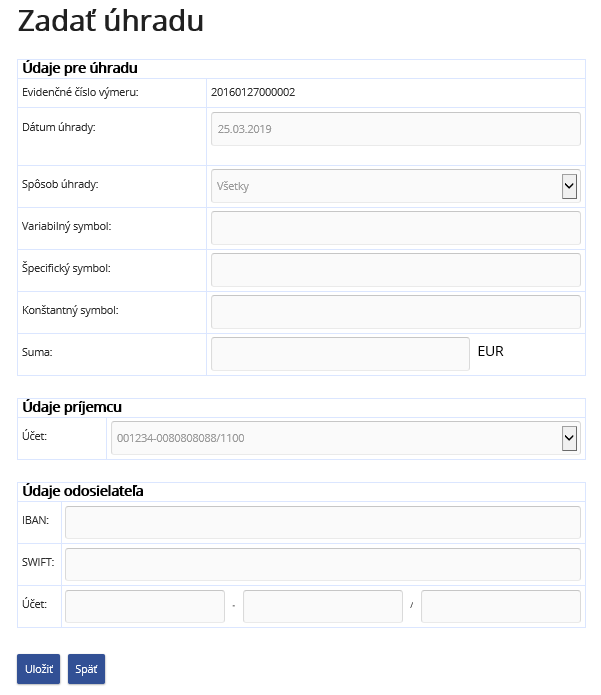Screen dimensions: 601x695
Task: Focus the IBAN input field
Action: [x=323, y=523]
